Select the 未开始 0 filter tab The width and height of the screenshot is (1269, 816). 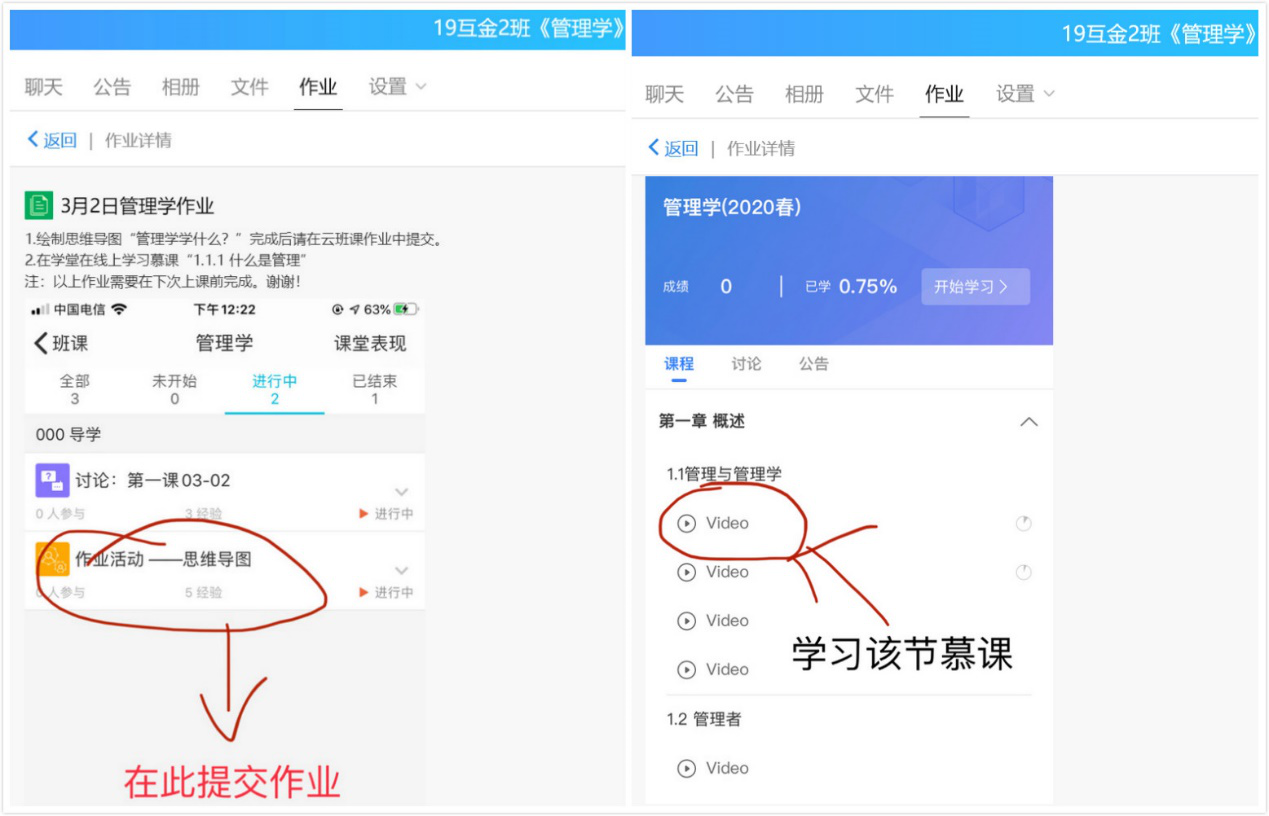tap(174, 389)
